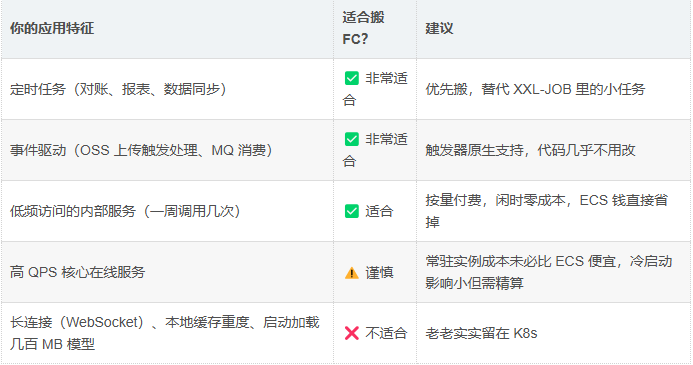Click the 高 QPS 核心在线服务 cell
The image size is (693, 365).
click(x=168, y=272)
